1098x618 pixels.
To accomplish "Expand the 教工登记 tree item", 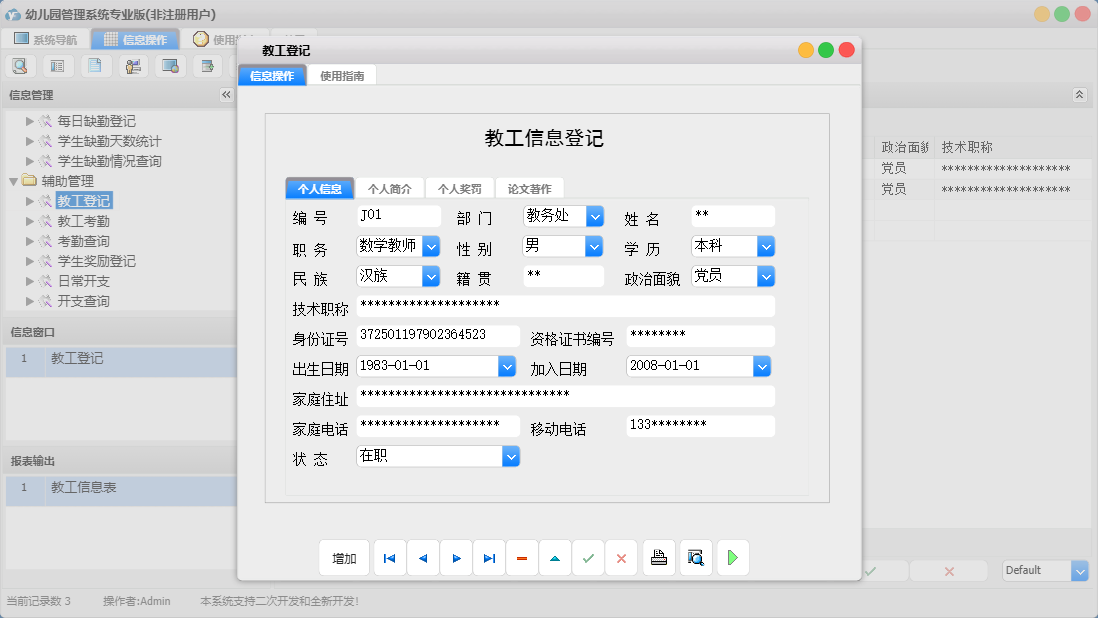I will pyautogui.click(x=26, y=200).
